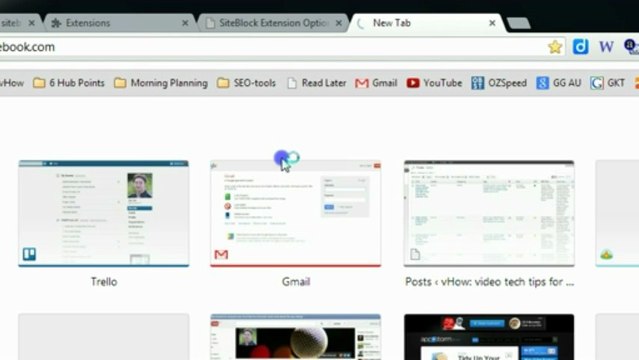Click the page icon on Posts thumbnail

tap(415, 254)
